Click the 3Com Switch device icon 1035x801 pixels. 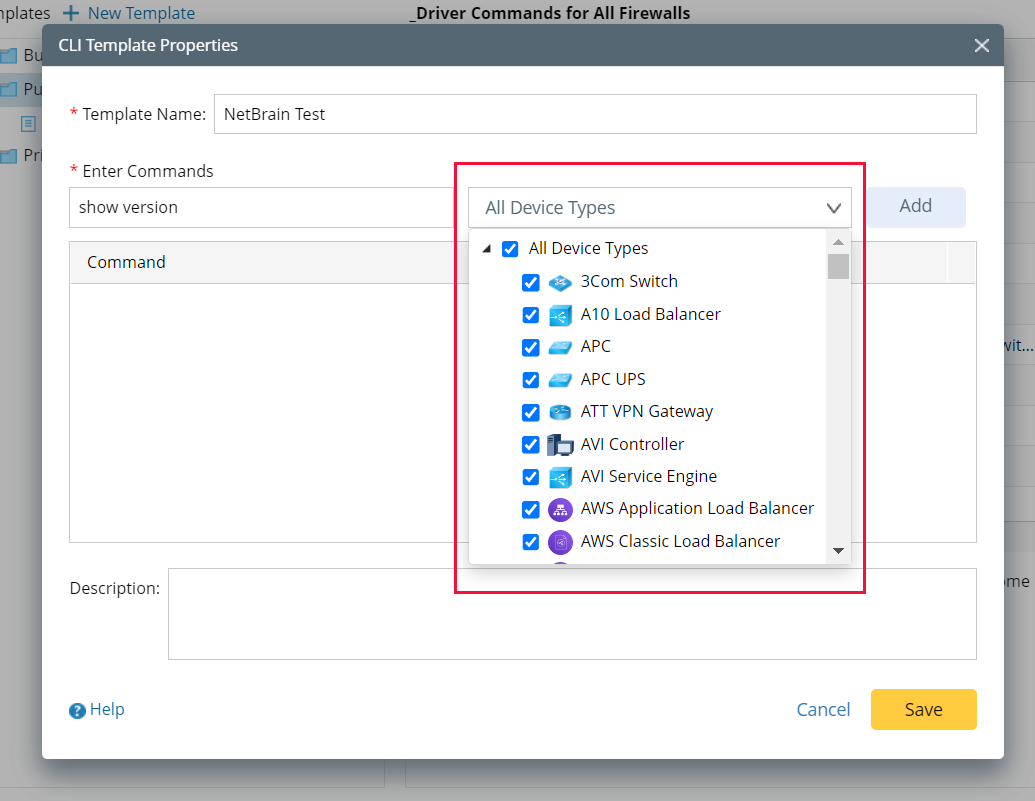pos(560,282)
